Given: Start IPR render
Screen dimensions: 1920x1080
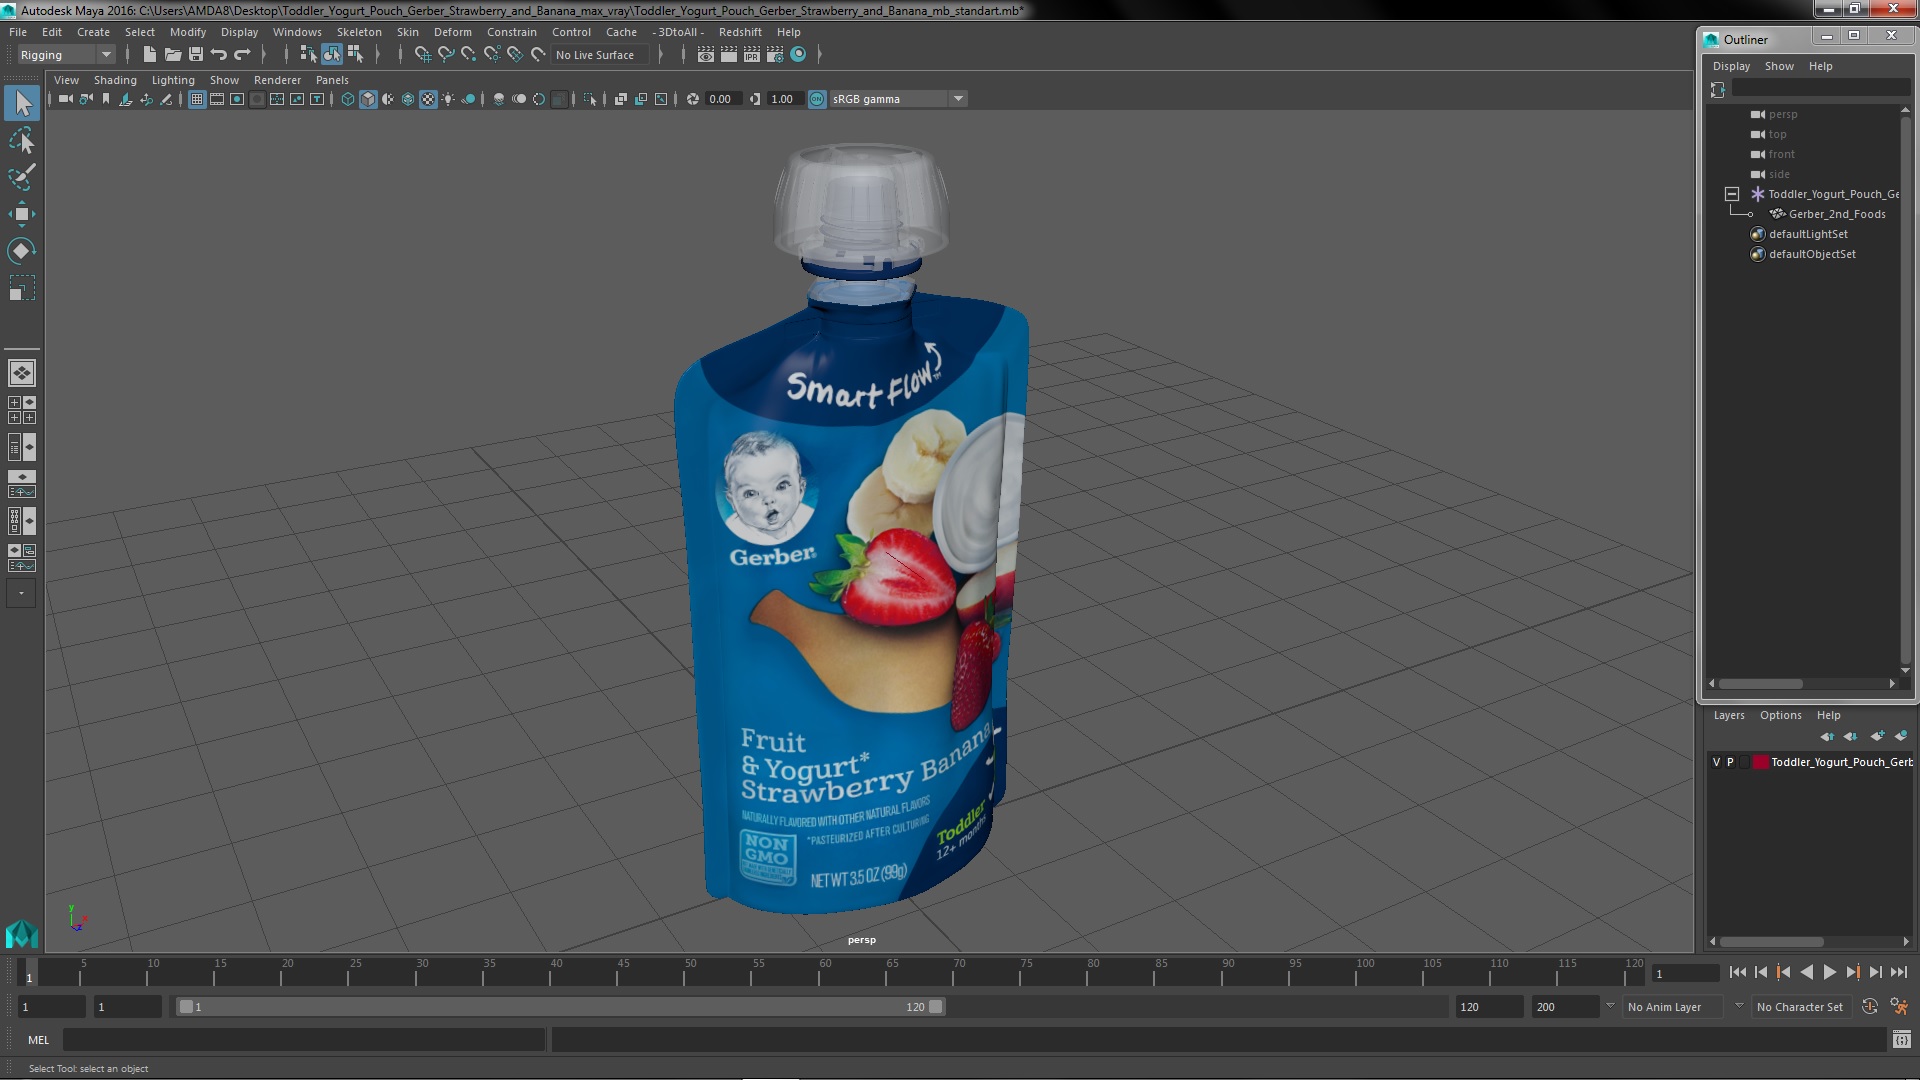Looking at the screenshot, I should pos(752,55).
